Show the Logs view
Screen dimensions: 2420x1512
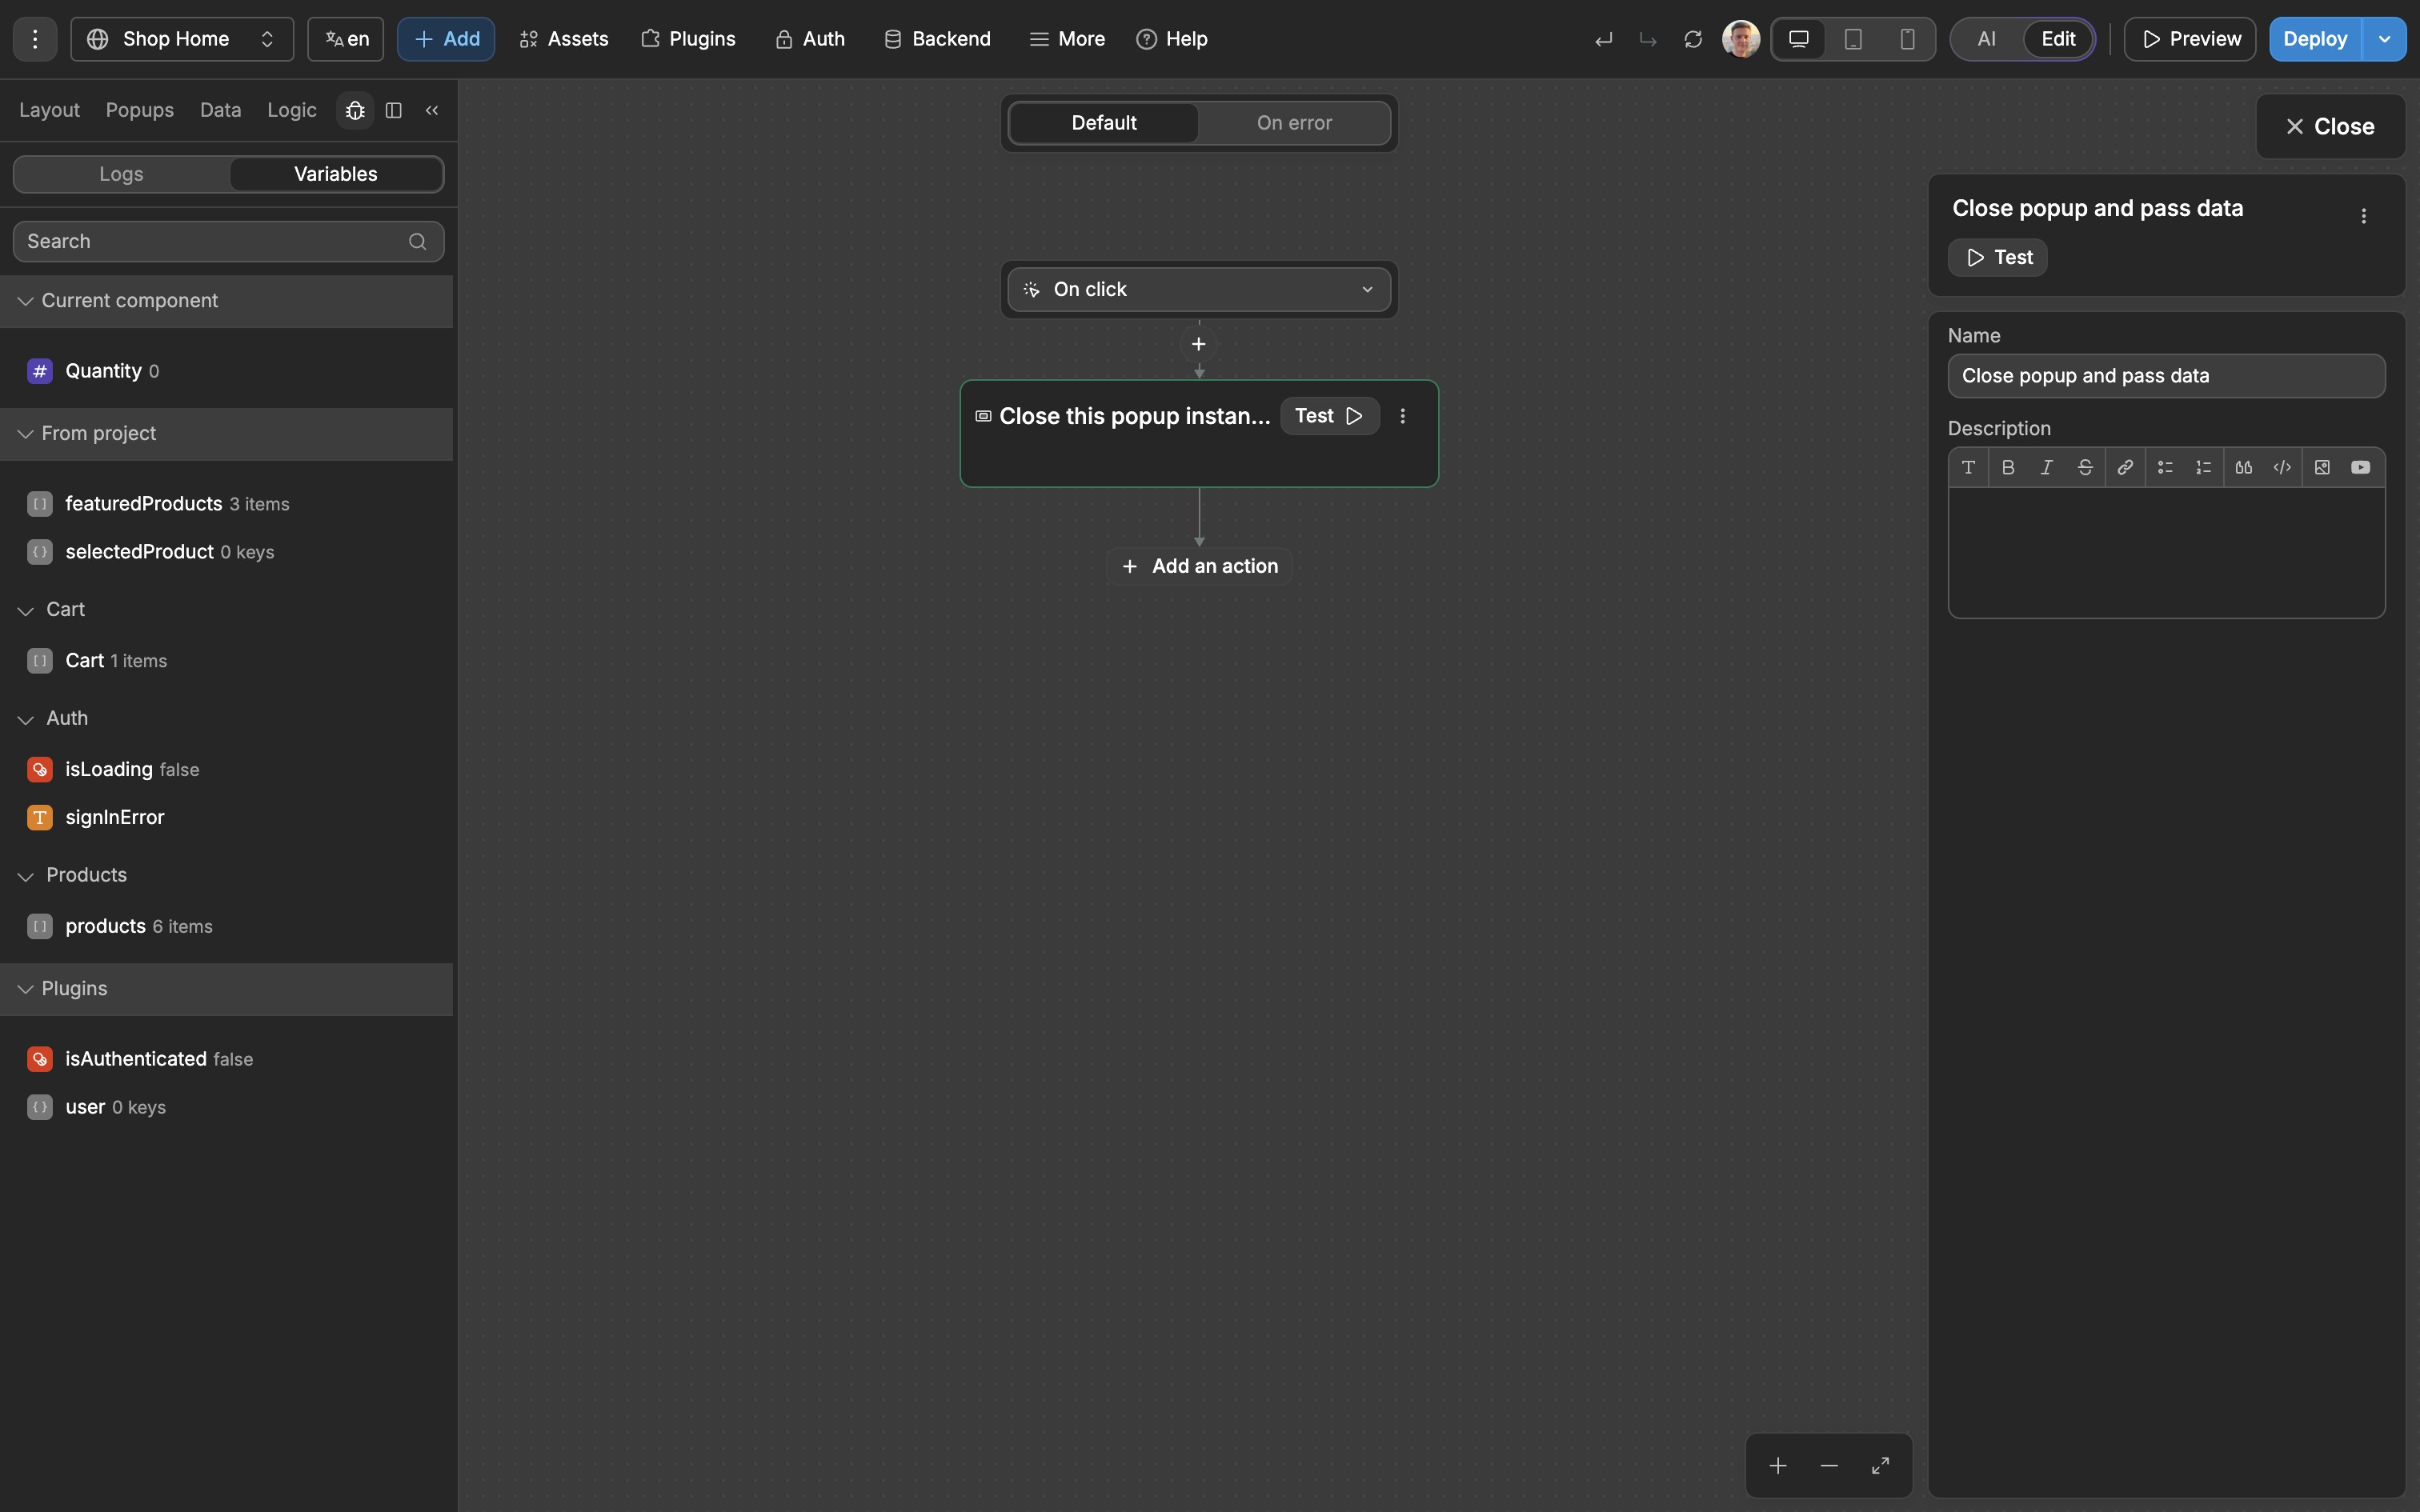tap(122, 174)
